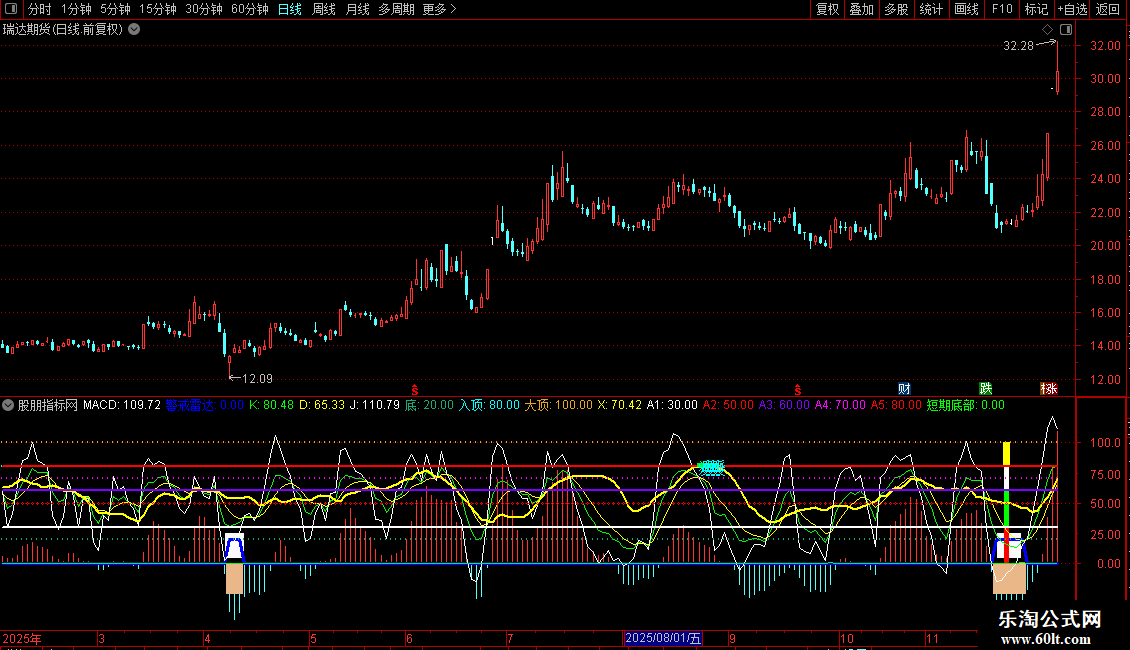Click the yellow signal bar in indicator panel
The height and width of the screenshot is (650, 1130).
pyautogui.click(x=1007, y=453)
